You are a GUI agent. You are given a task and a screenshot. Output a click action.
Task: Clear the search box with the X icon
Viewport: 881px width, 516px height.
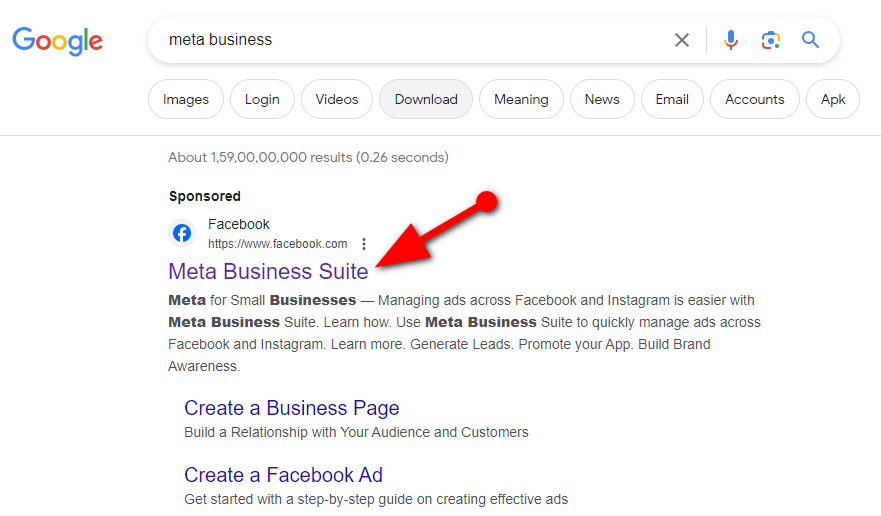pos(682,40)
